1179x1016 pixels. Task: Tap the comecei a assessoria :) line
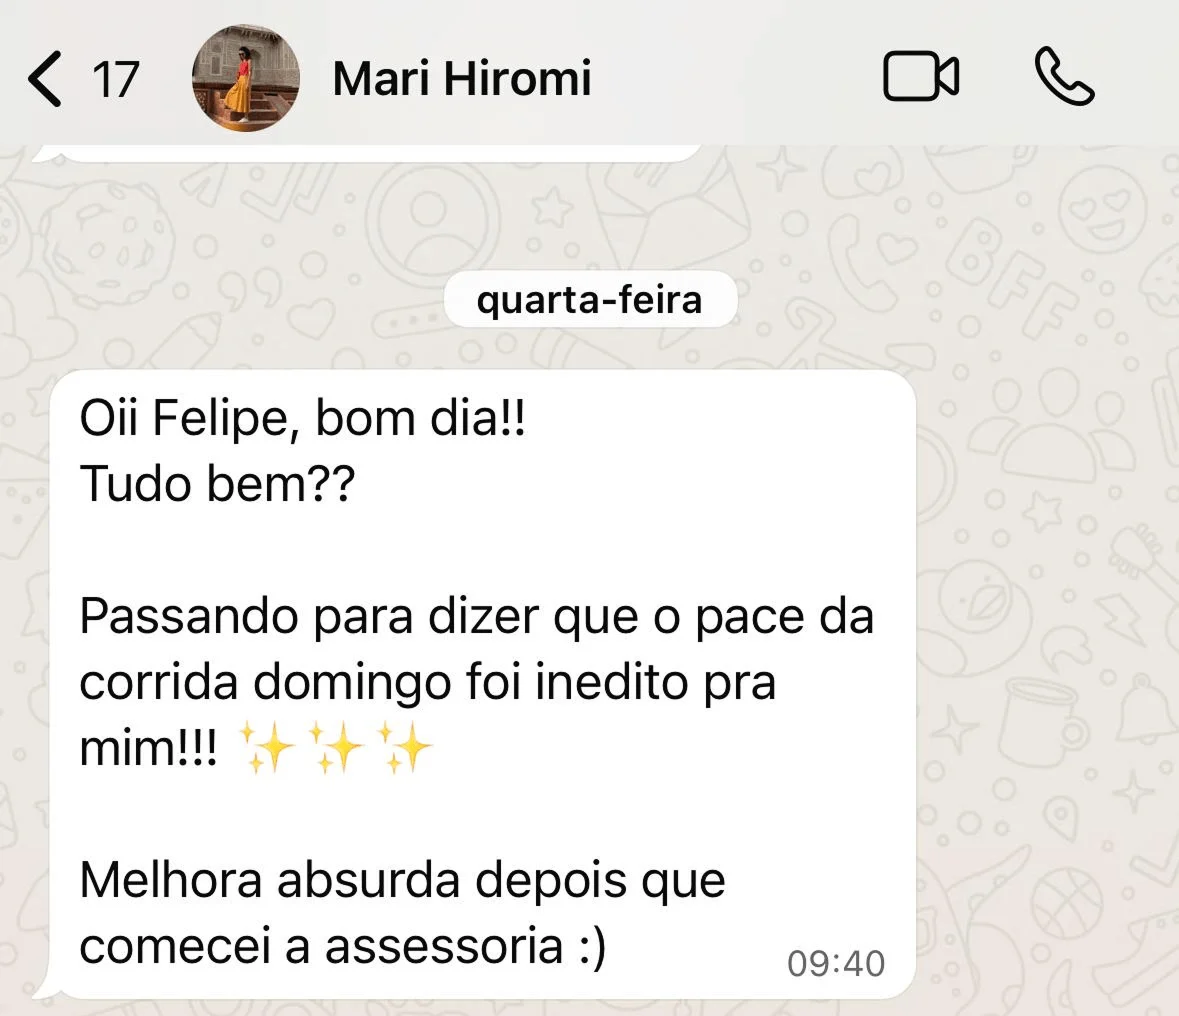pos(342,945)
